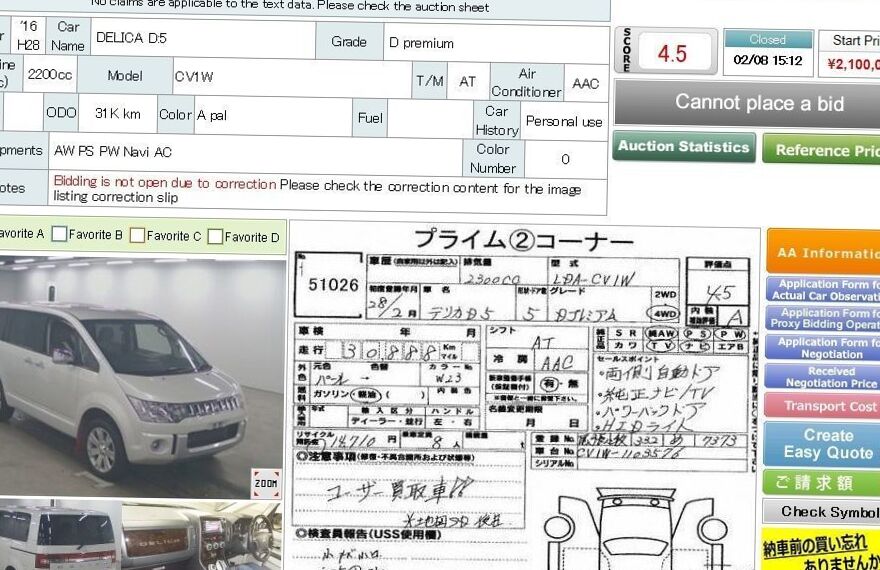Select the 2200cc engine value
The height and width of the screenshot is (570, 880).
[49, 75]
